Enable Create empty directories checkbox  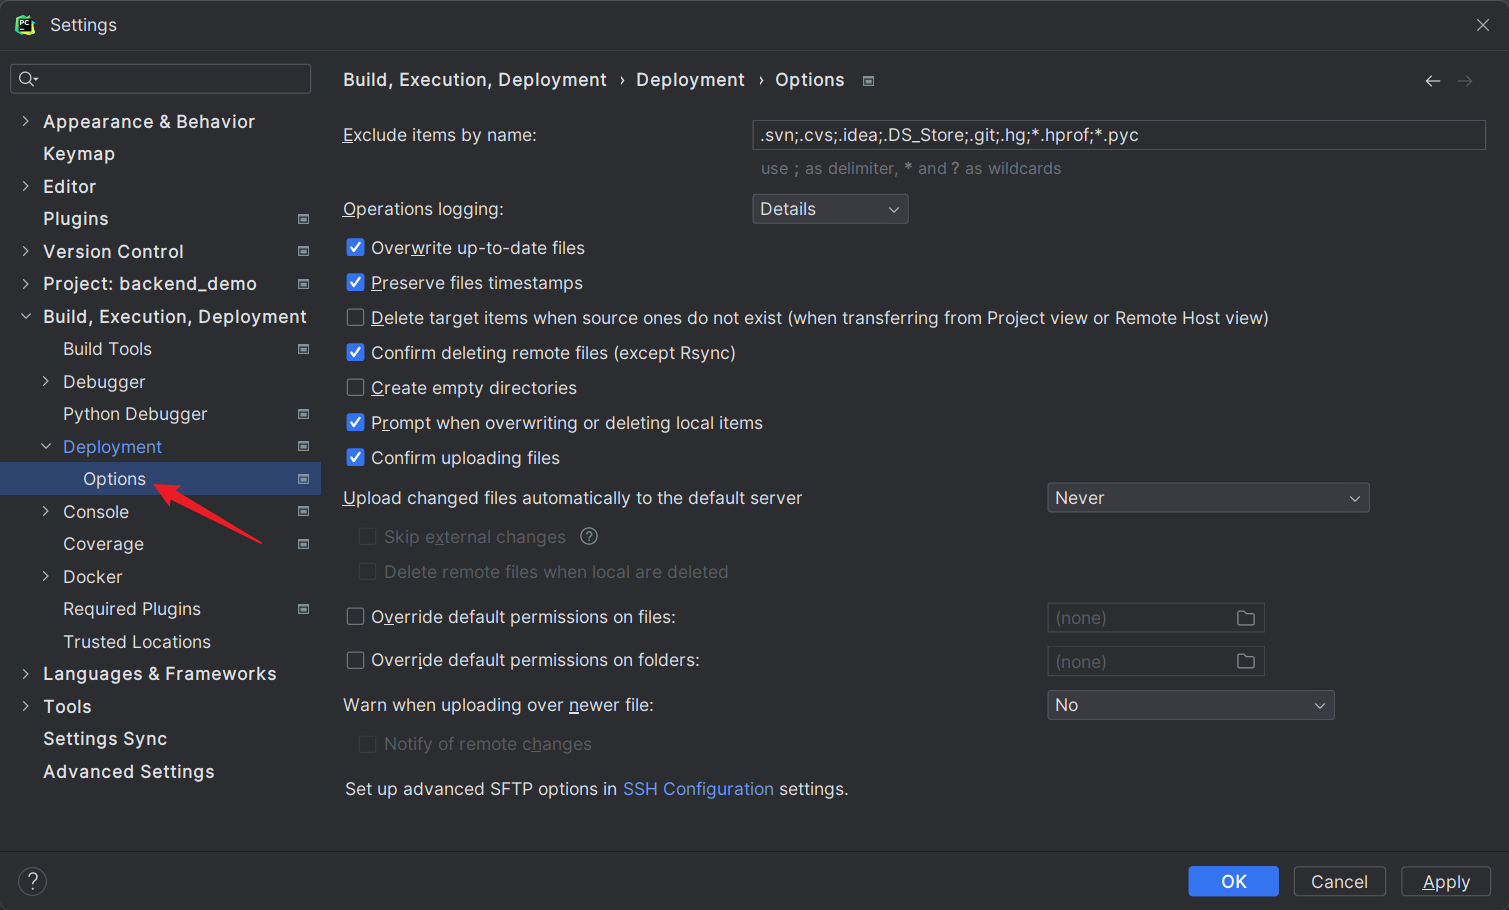355,388
